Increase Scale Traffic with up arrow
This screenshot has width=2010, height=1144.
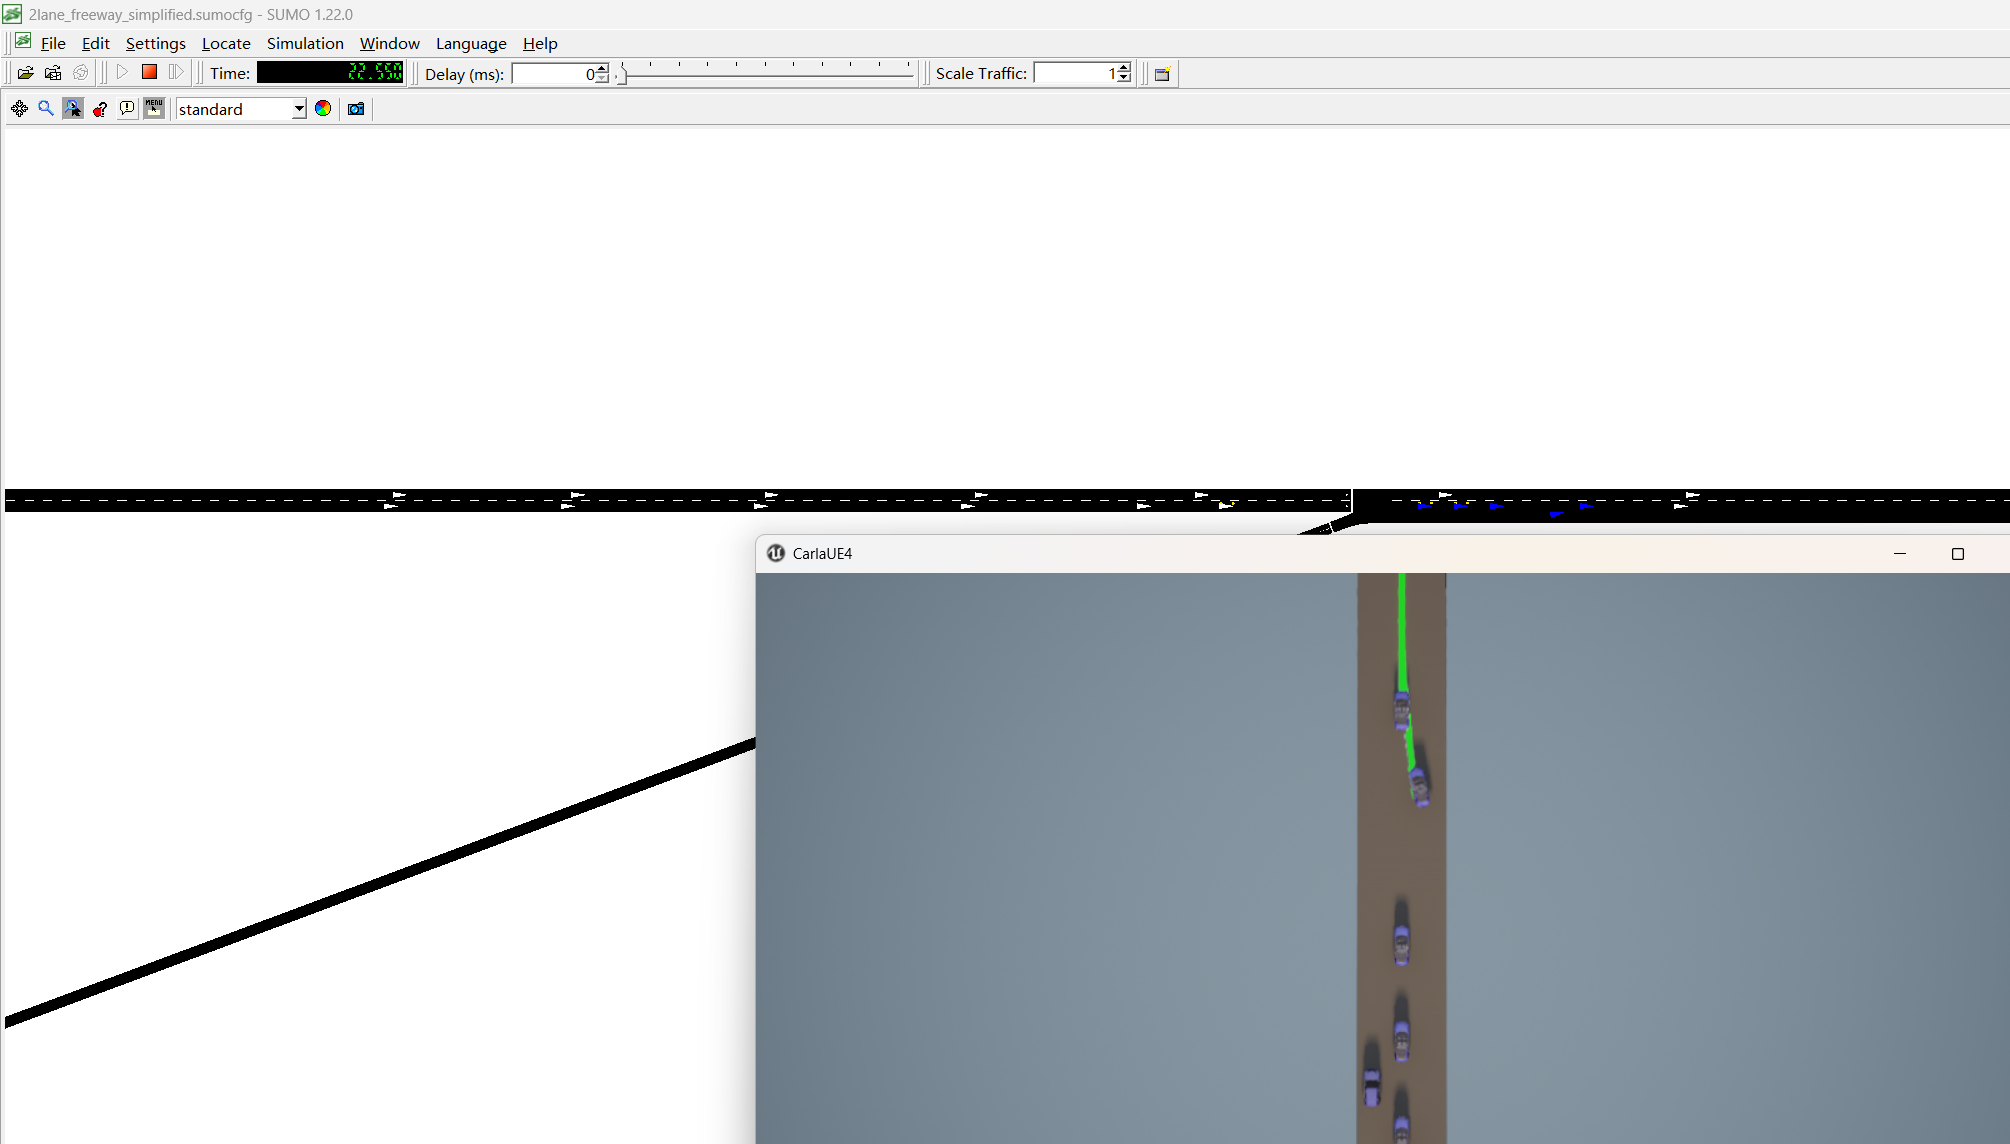[1124, 68]
